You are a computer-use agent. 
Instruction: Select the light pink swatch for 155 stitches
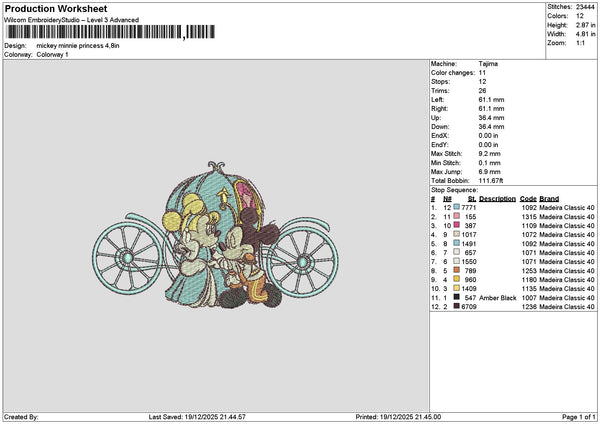point(457,217)
